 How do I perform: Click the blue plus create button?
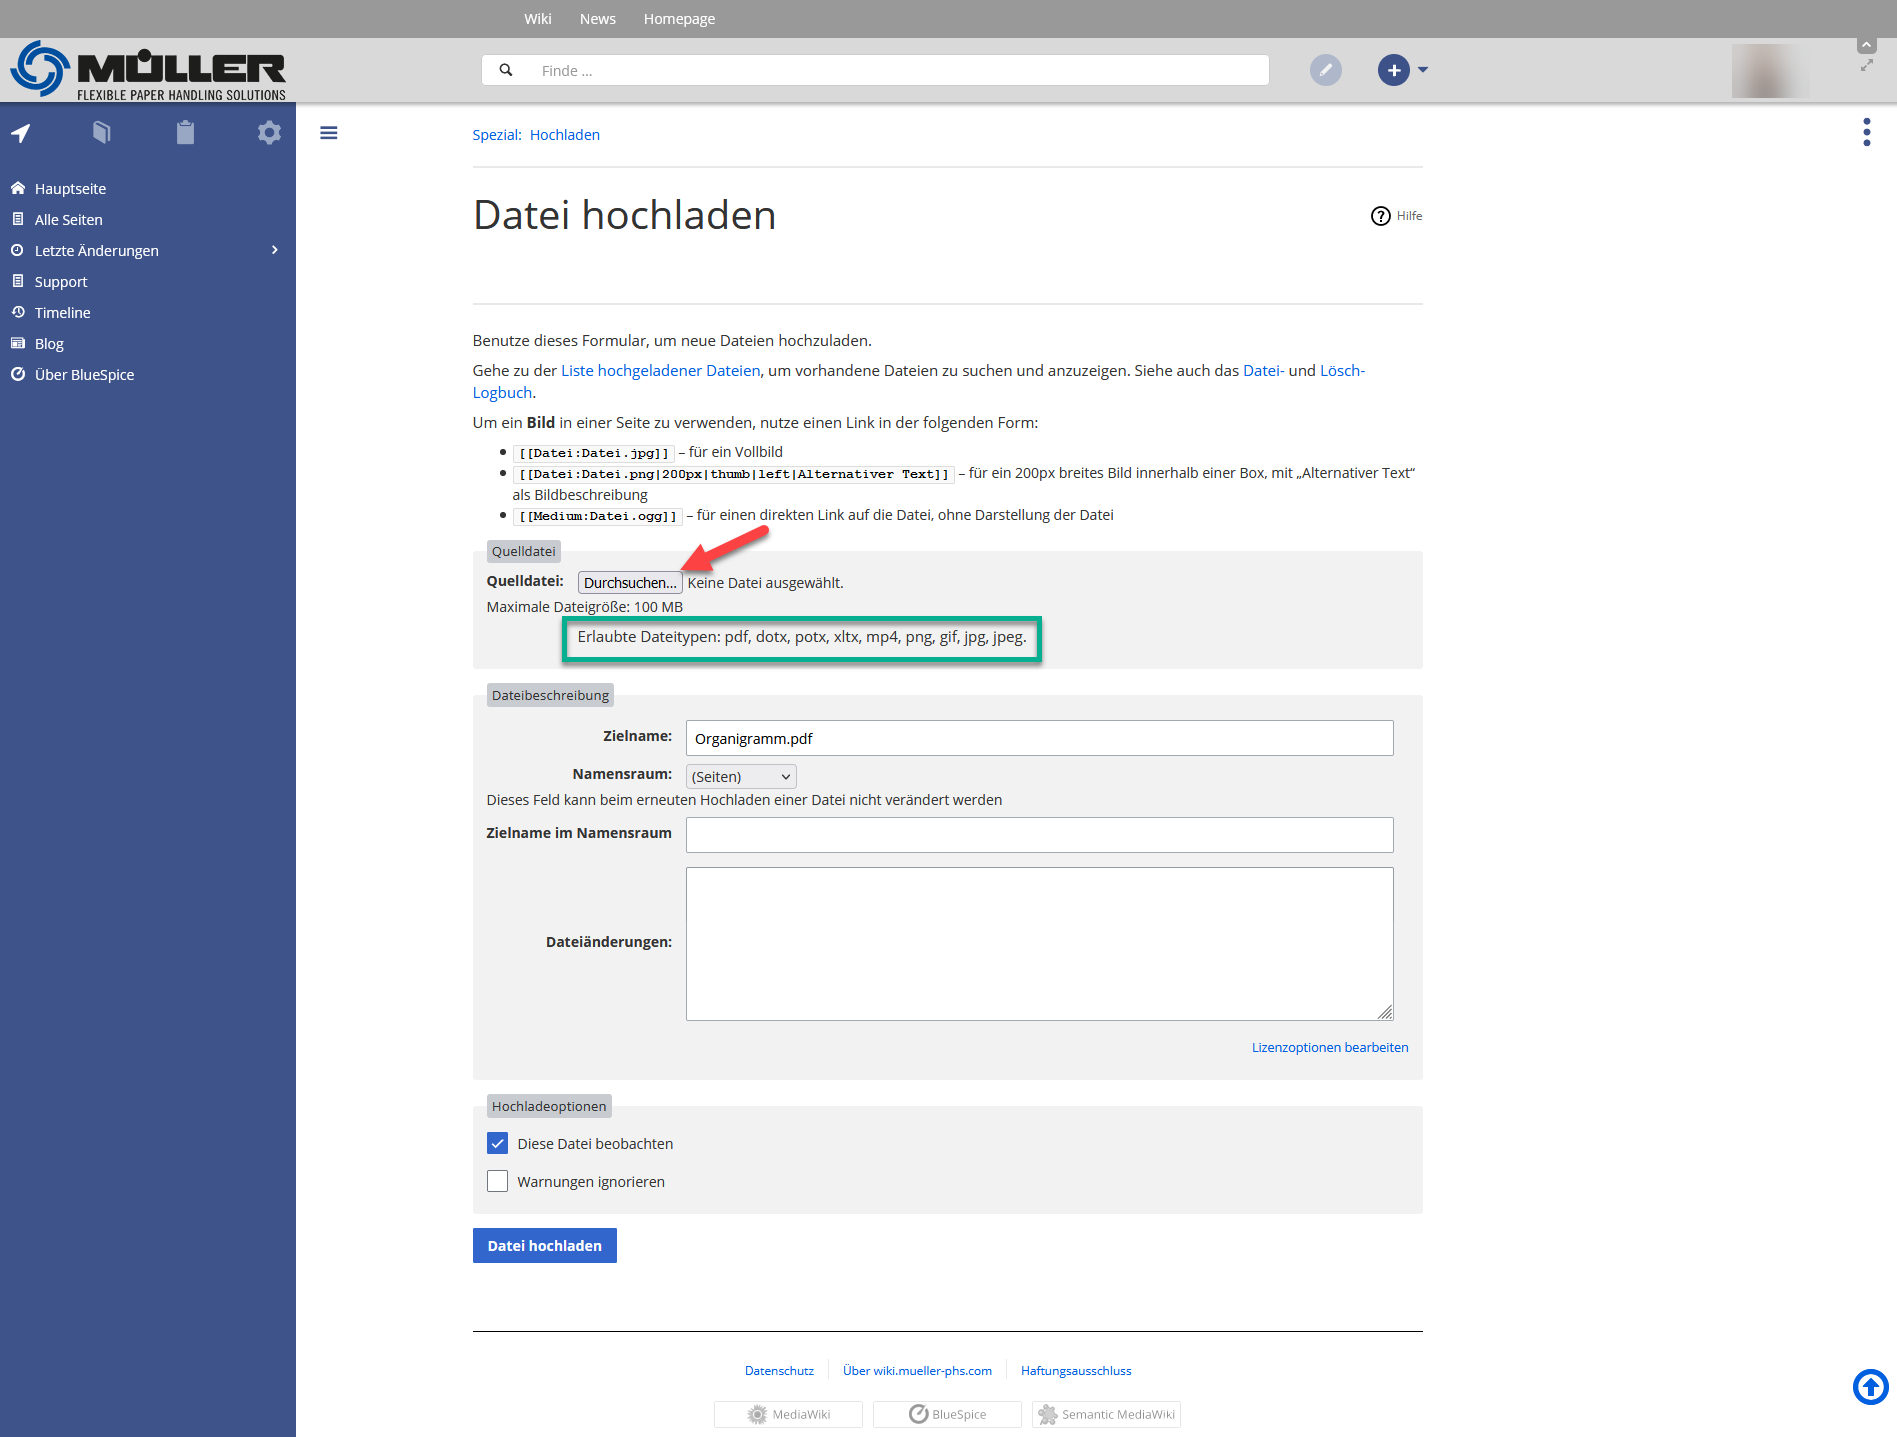[x=1393, y=70]
